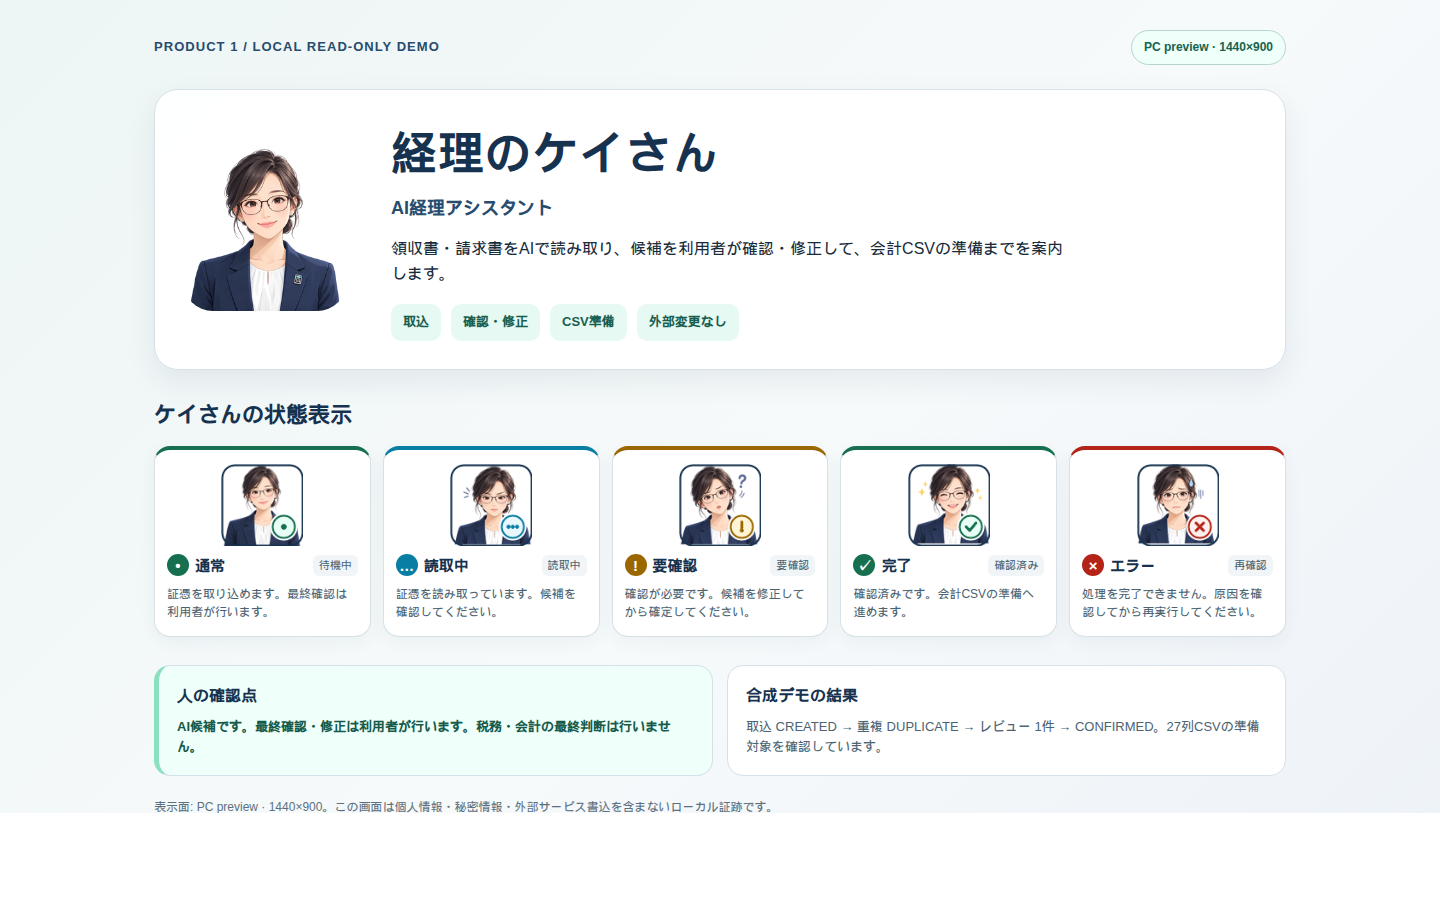
Task: Click the 再確認 status badge
Action: (1250, 566)
